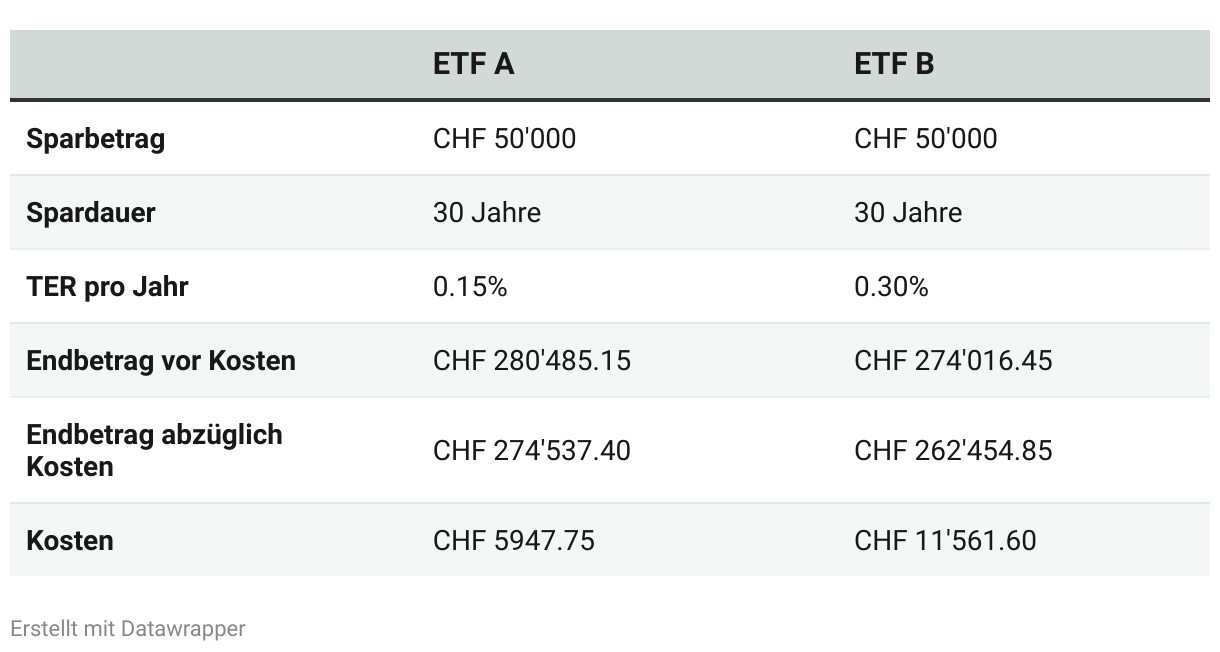1220x652 pixels.
Task: Click the cost value CHF 11'561.60
Action: pyautogui.click(x=945, y=541)
